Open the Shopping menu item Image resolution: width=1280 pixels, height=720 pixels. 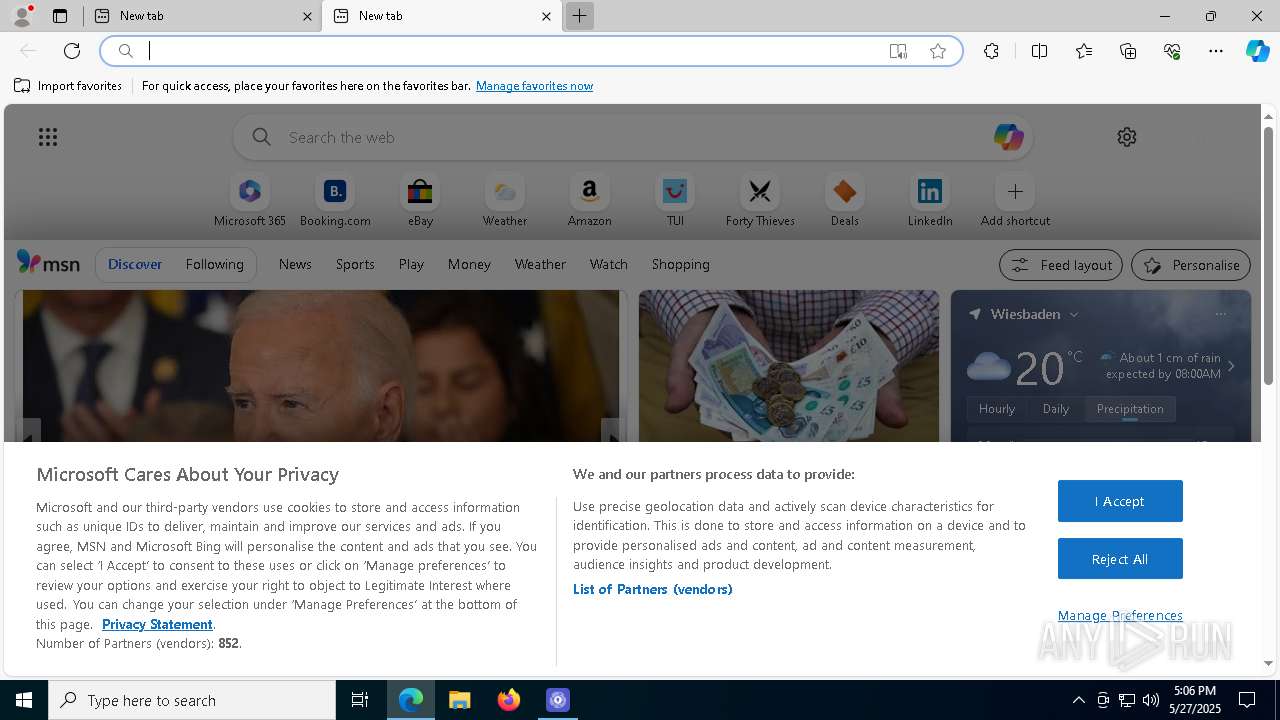click(681, 264)
